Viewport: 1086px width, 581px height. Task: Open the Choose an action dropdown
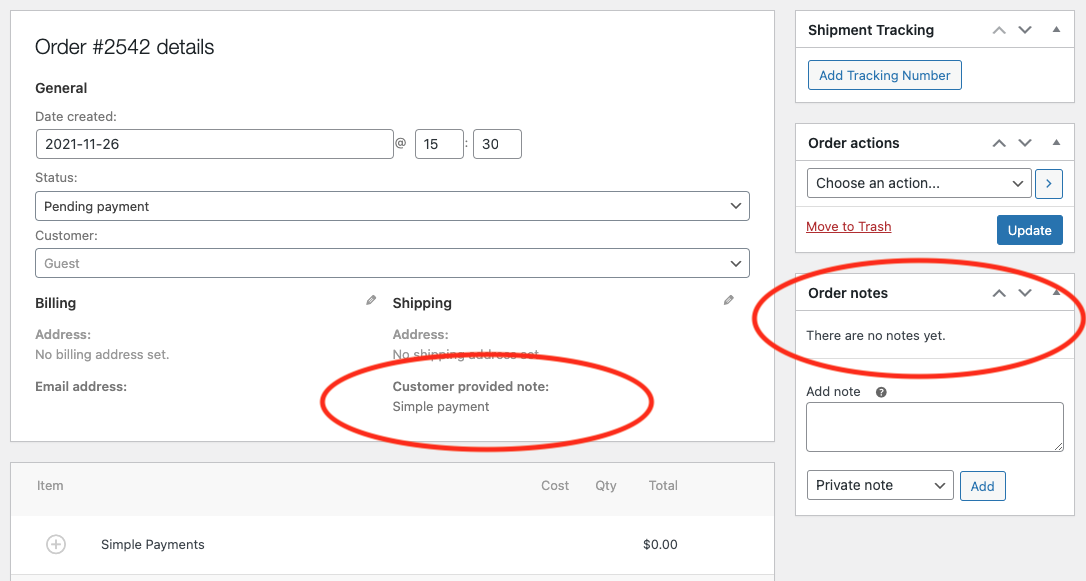(x=919, y=184)
